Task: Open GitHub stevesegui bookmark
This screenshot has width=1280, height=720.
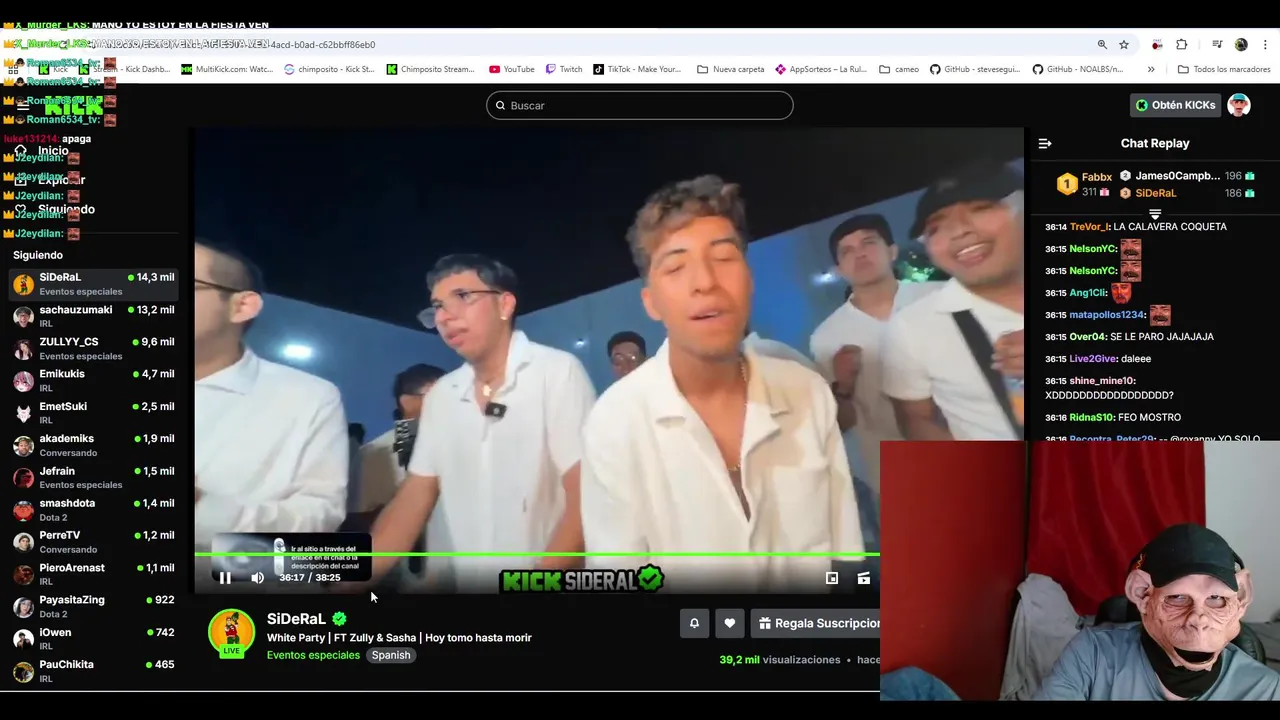Action: 974,69
